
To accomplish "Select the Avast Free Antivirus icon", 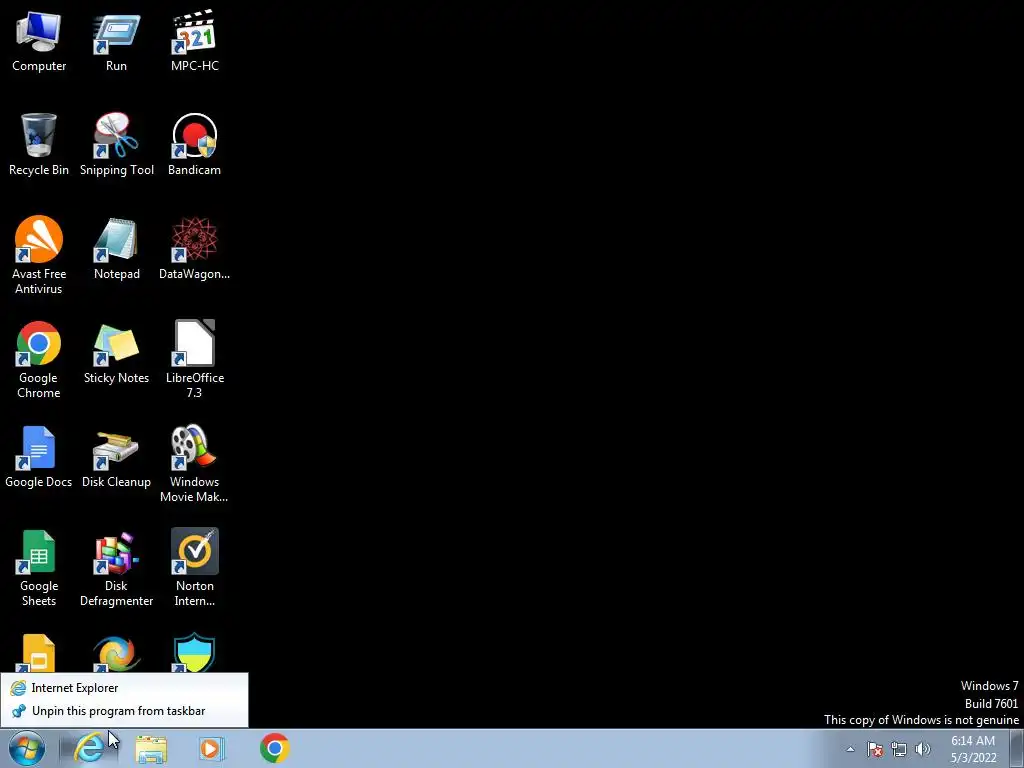I will (x=39, y=255).
